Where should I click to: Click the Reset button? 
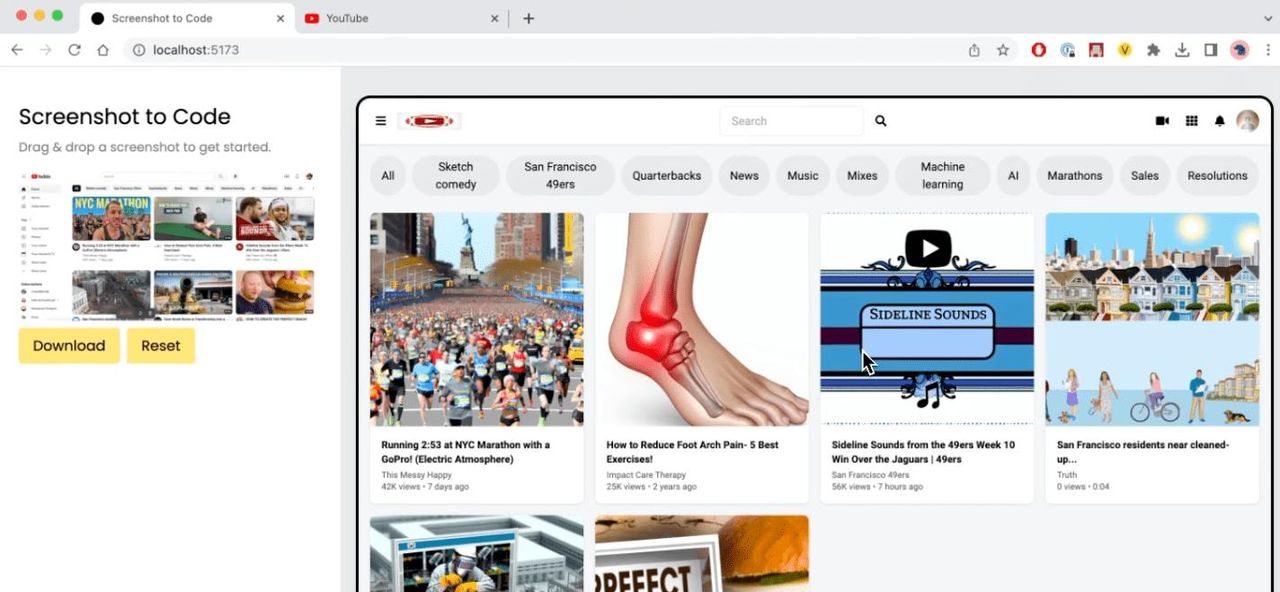click(160, 345)
